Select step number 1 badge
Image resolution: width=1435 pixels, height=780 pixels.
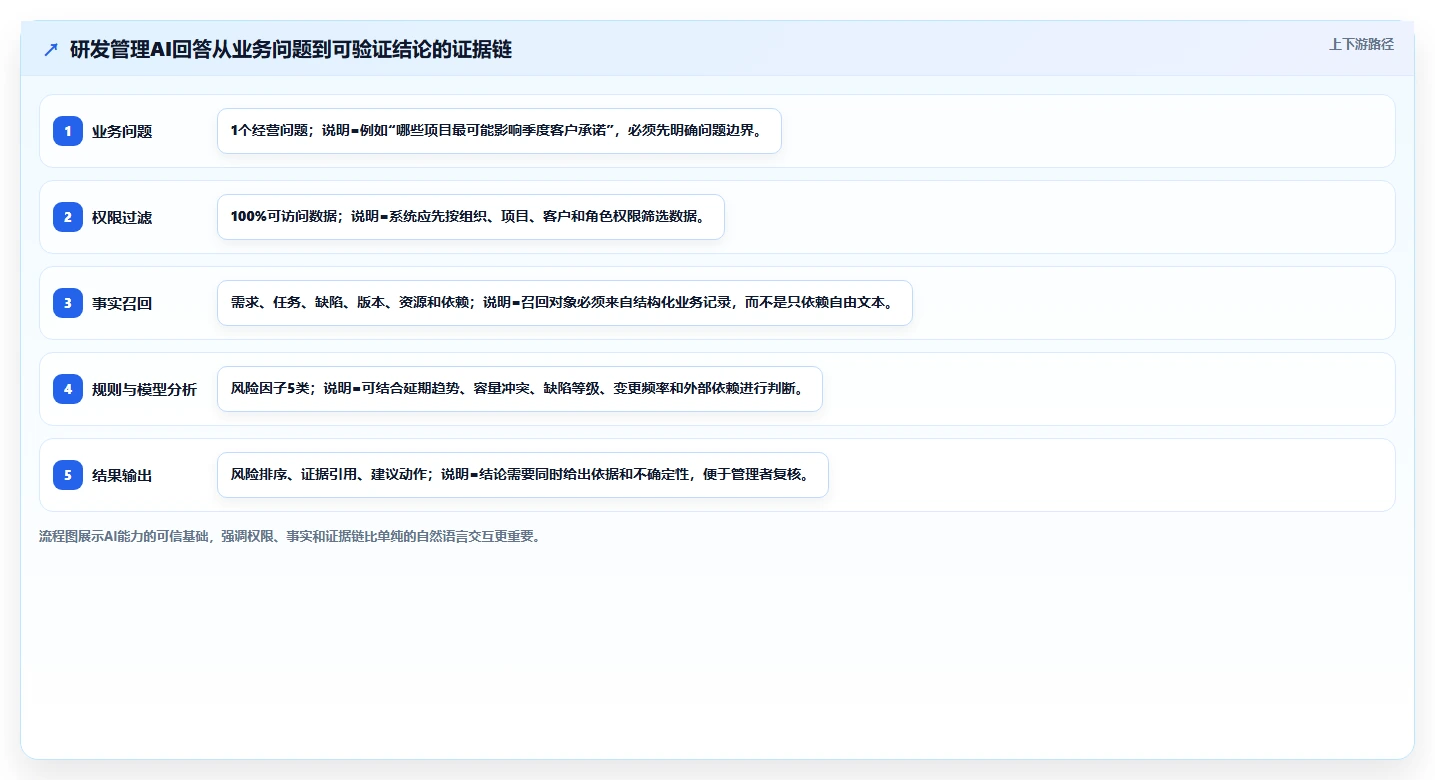tap(68, 131)
